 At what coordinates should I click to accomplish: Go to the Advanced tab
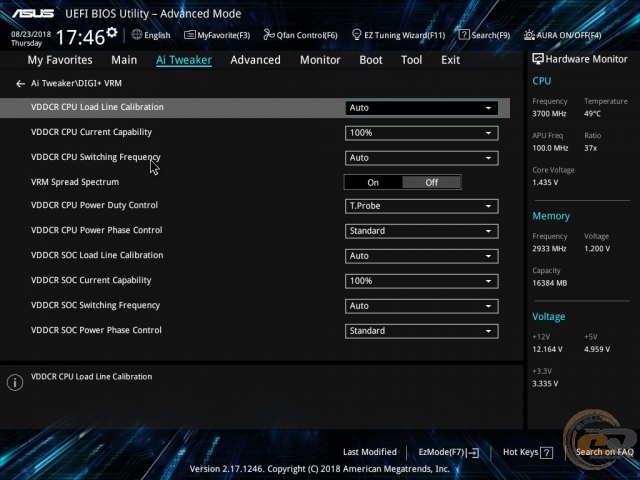pos(256,60)
